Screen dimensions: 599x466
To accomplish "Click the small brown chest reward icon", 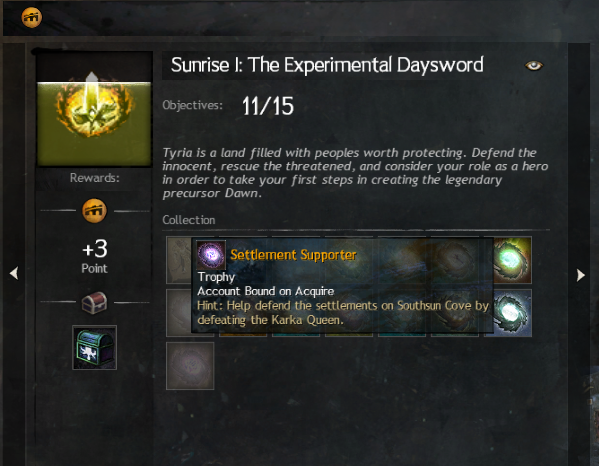I will point(94,303).
